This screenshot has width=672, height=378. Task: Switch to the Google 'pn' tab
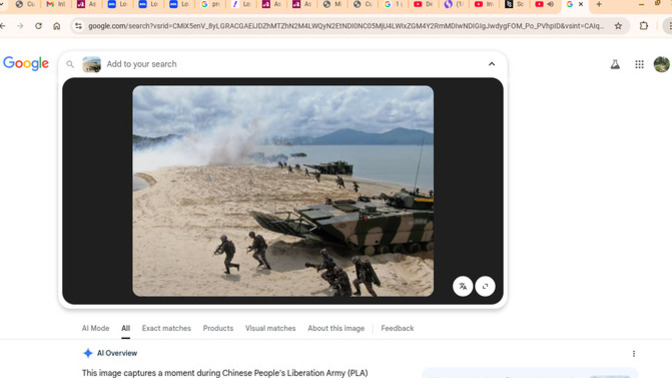point(210,4)
